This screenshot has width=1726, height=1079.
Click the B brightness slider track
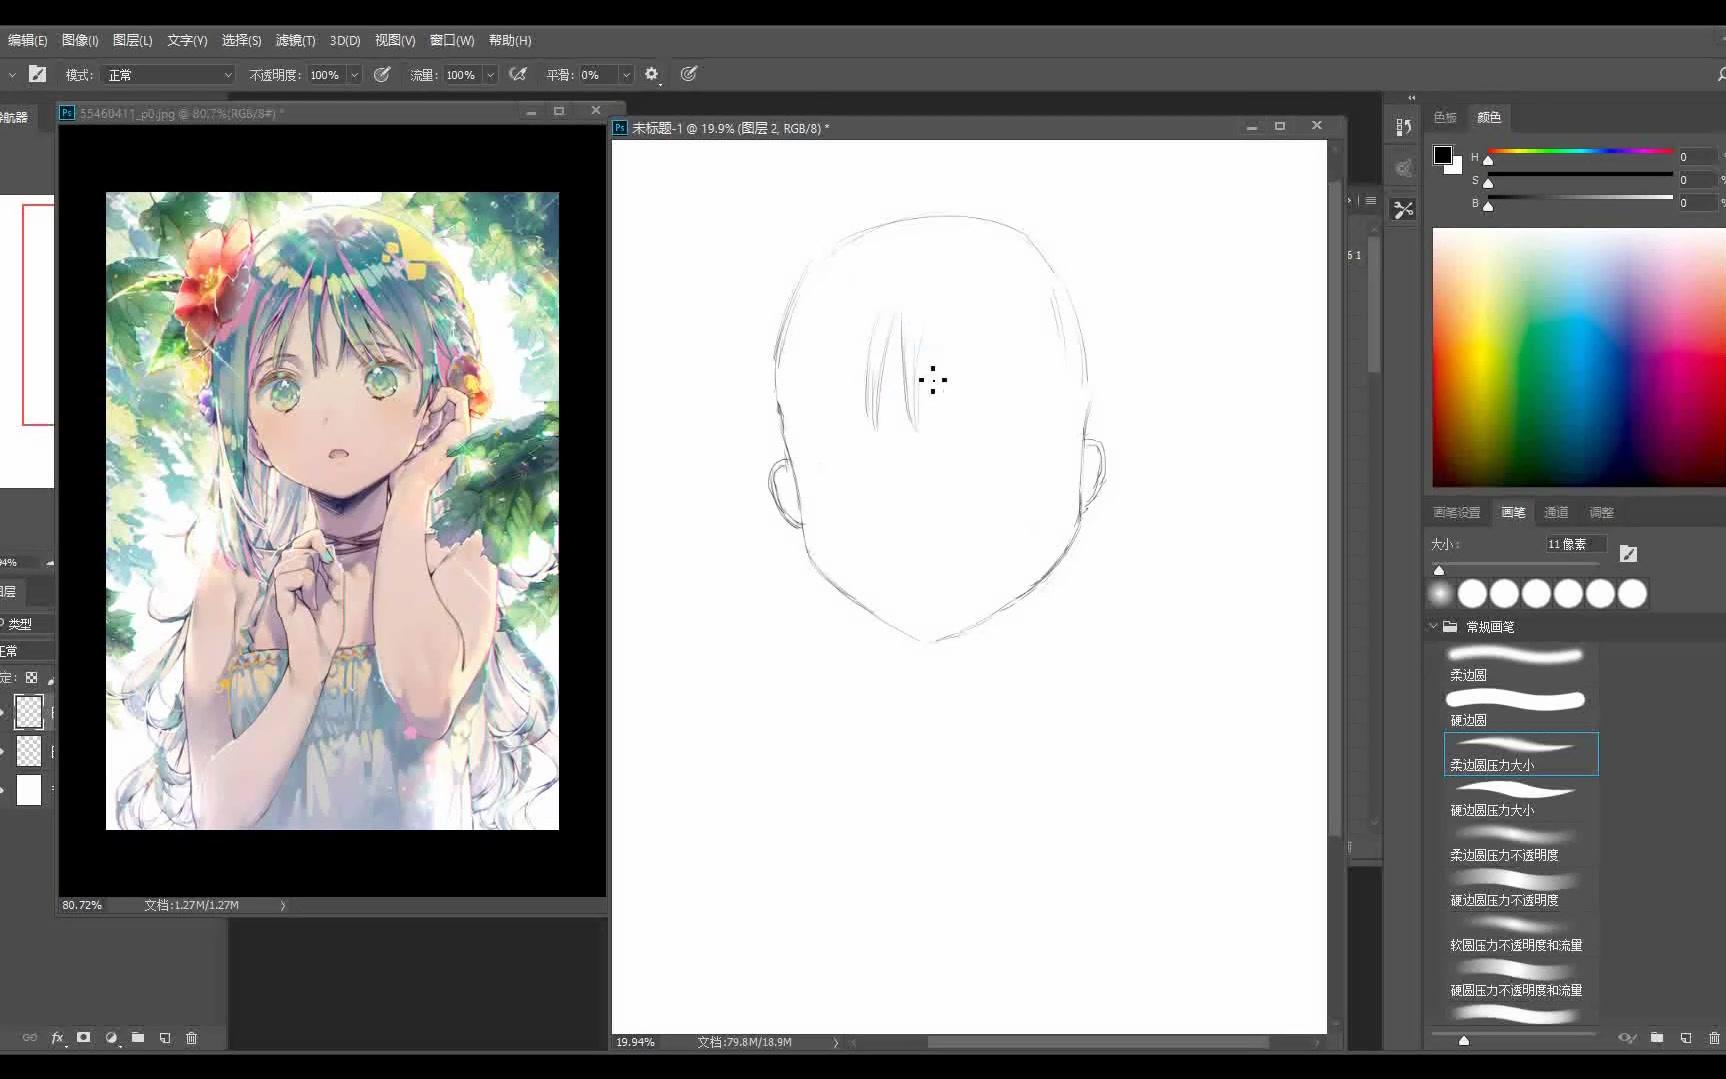(x=1580, y=198)
